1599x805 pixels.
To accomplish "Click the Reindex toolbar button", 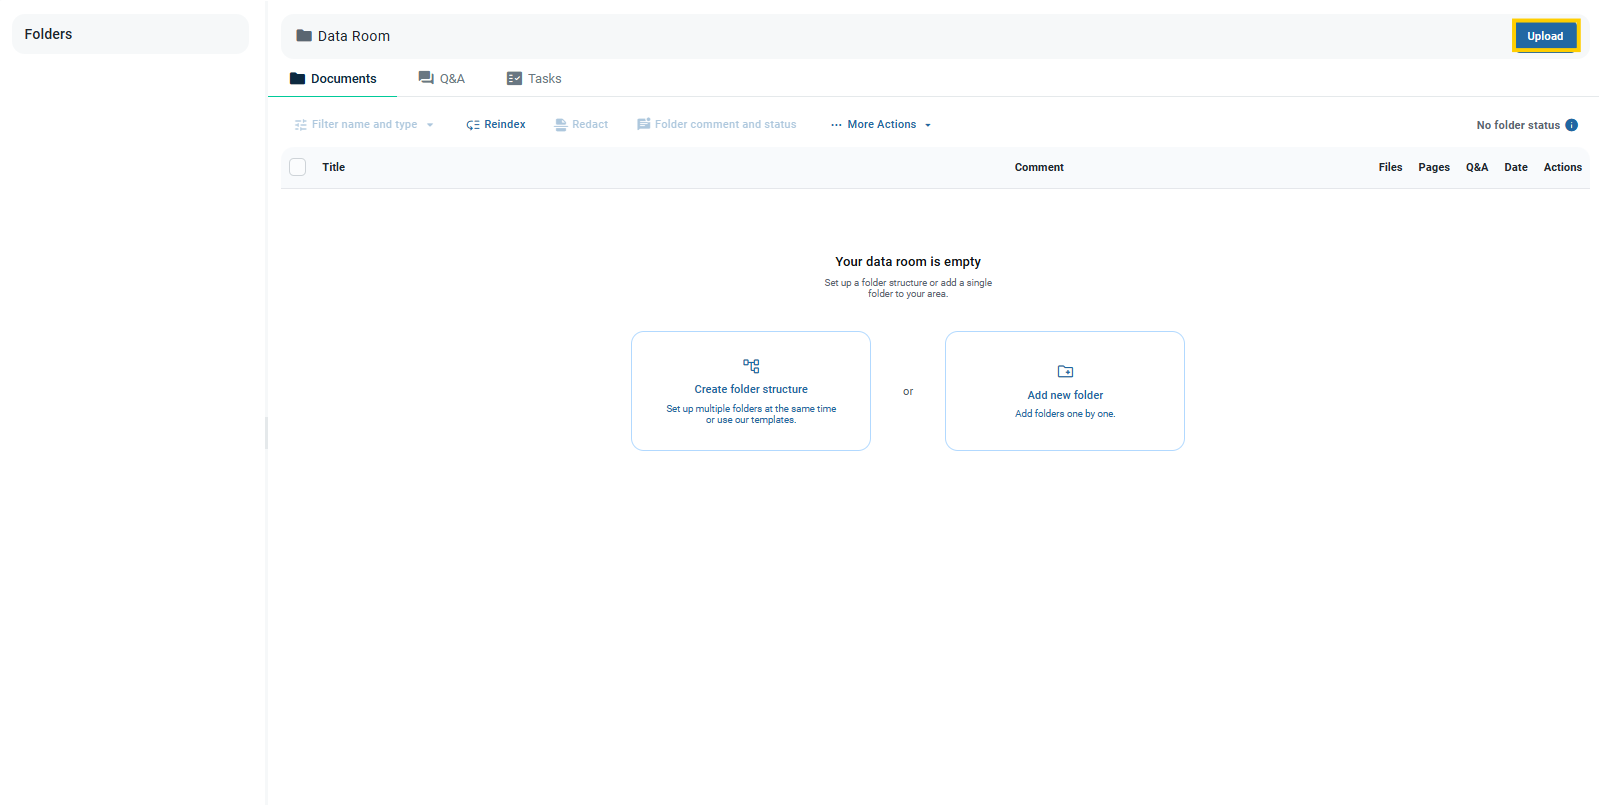I will (496, 125).
